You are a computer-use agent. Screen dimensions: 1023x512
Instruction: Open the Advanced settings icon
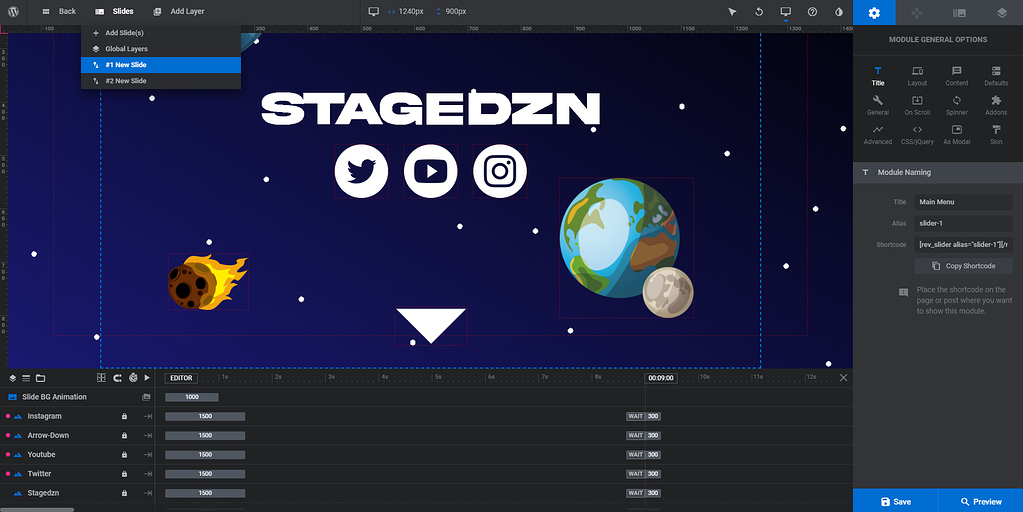coord(878,134)
